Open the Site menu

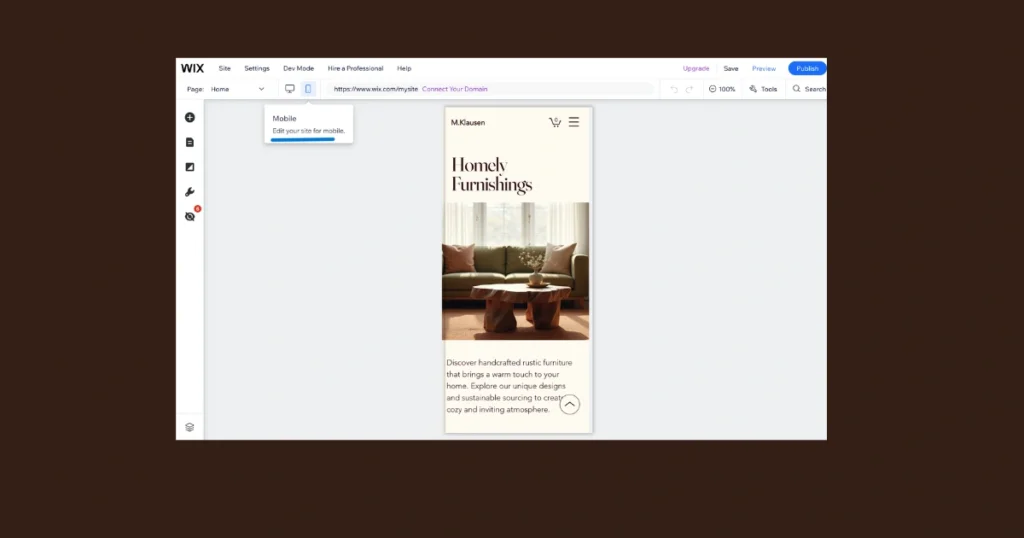225,68
